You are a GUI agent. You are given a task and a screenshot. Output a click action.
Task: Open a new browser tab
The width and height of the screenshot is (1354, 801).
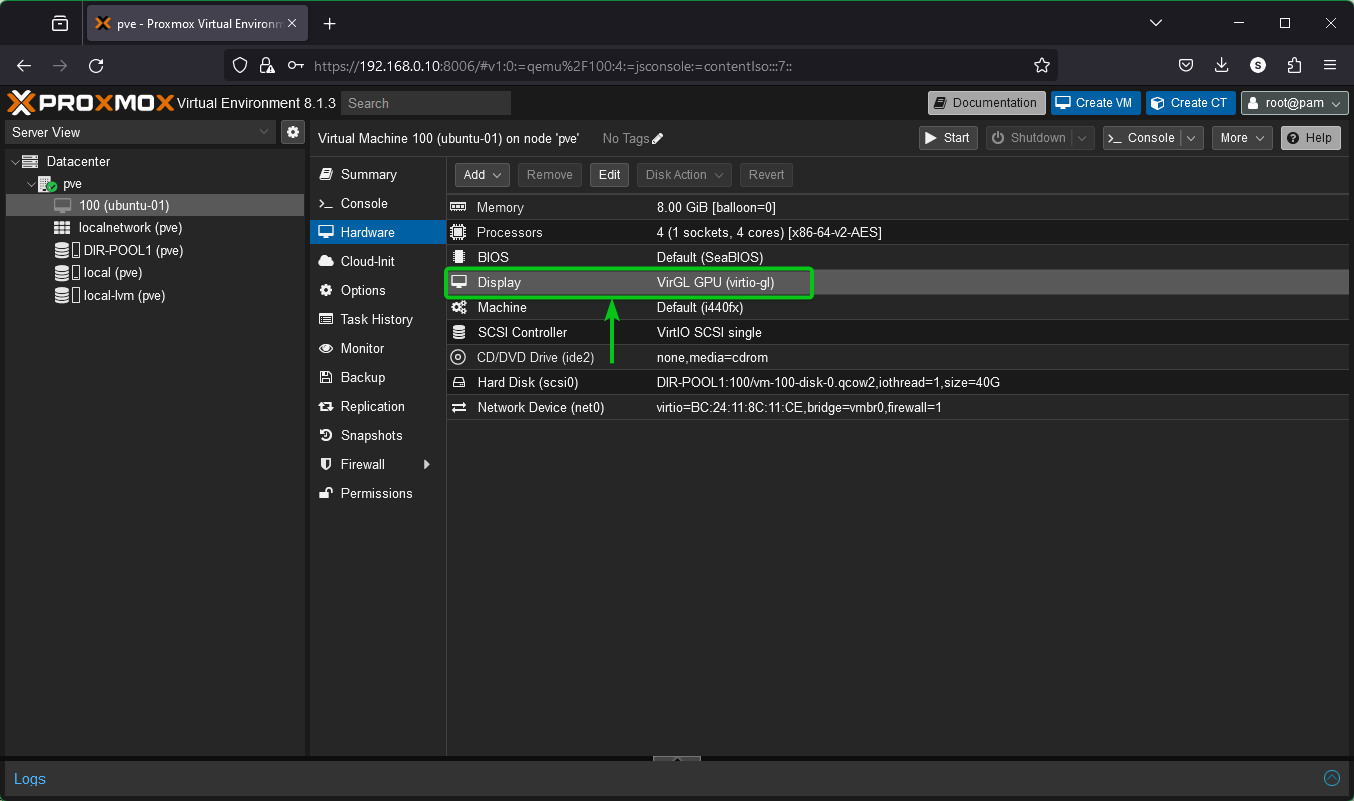(330, 23)
